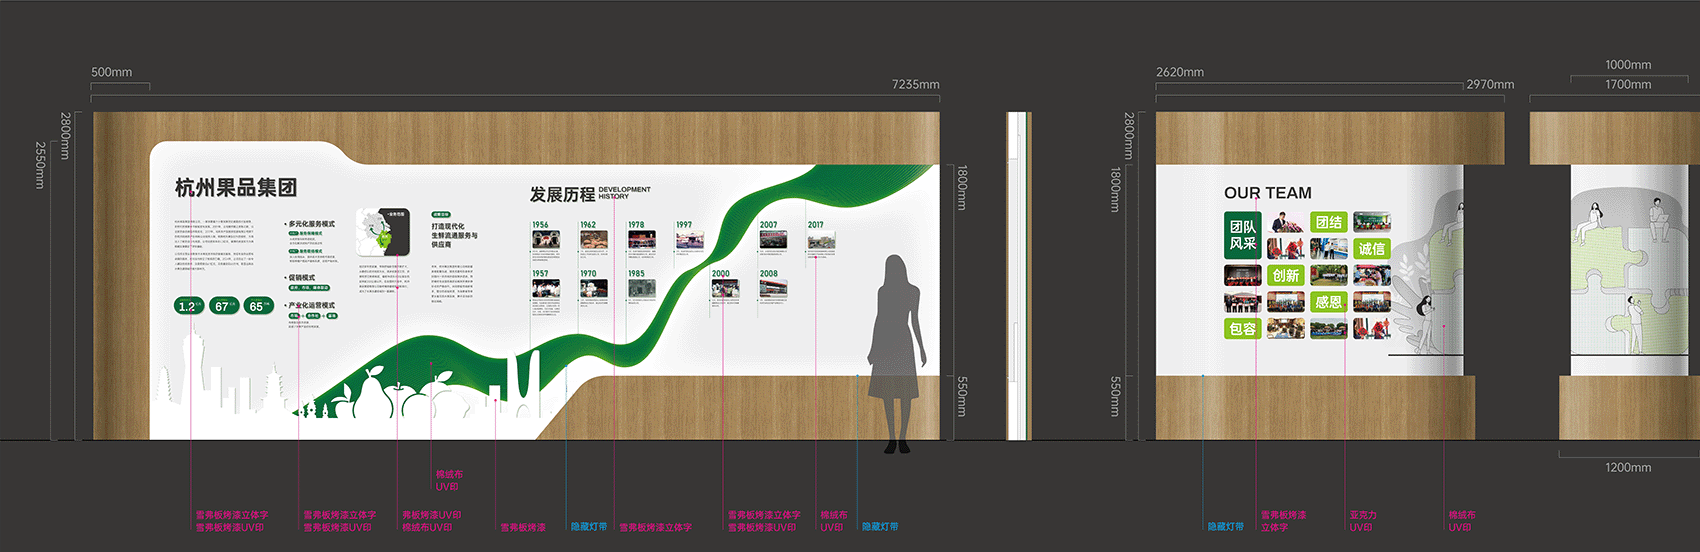Viewport: 1700px width, 552px height.
Task: Click the 杭州果品集团 title text
Action: (236, 188)
